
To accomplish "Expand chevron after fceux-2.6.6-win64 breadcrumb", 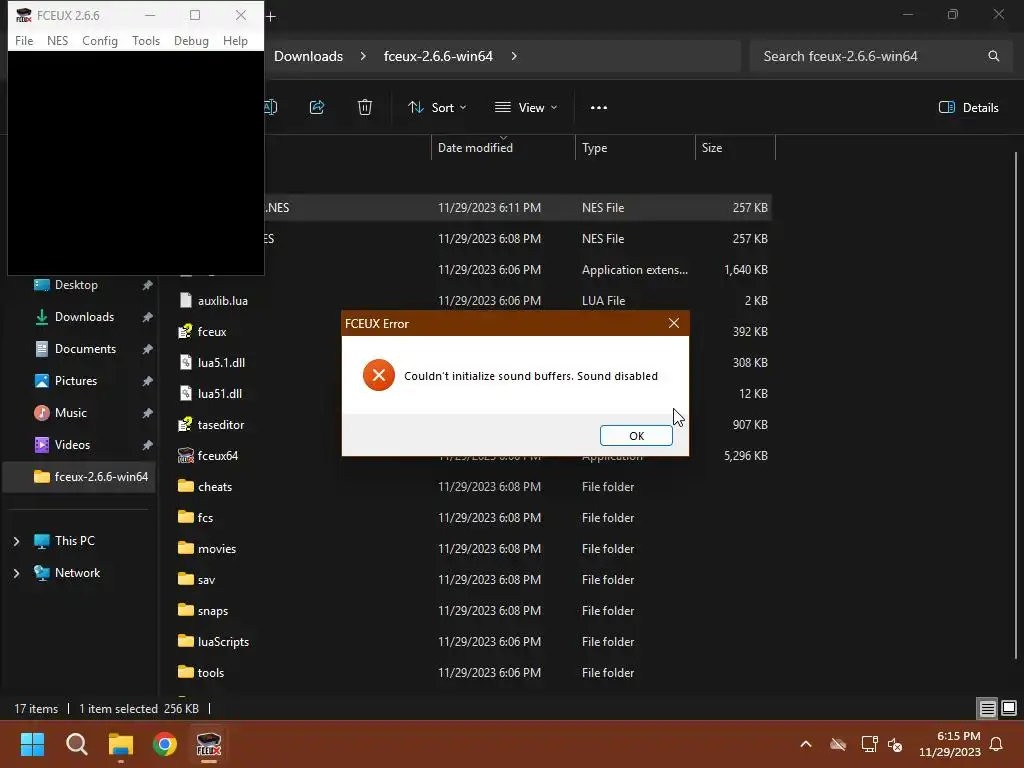I will [514, 56].
